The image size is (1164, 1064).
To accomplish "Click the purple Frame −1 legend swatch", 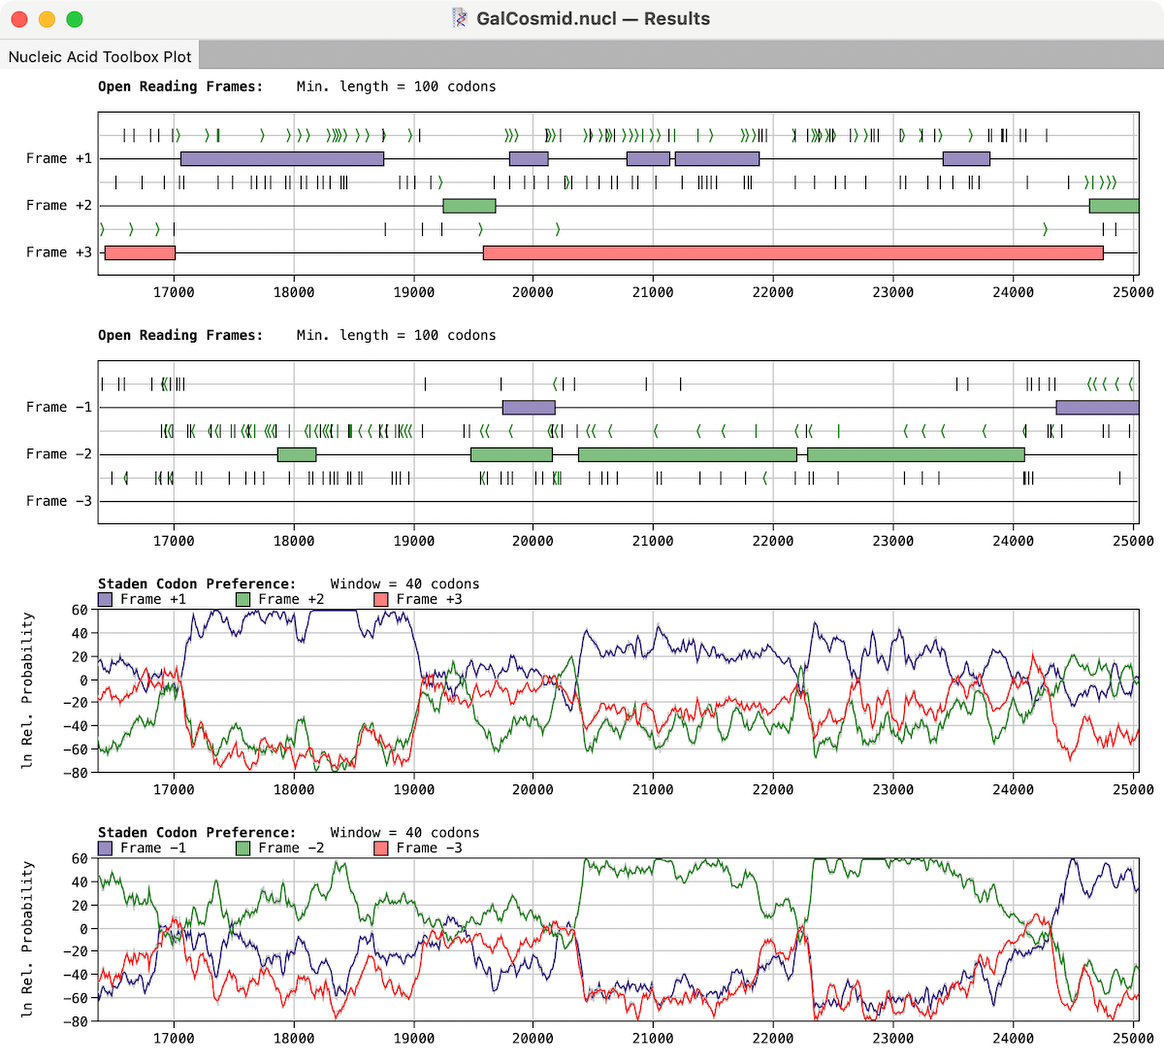I will (x=105, y=848).
